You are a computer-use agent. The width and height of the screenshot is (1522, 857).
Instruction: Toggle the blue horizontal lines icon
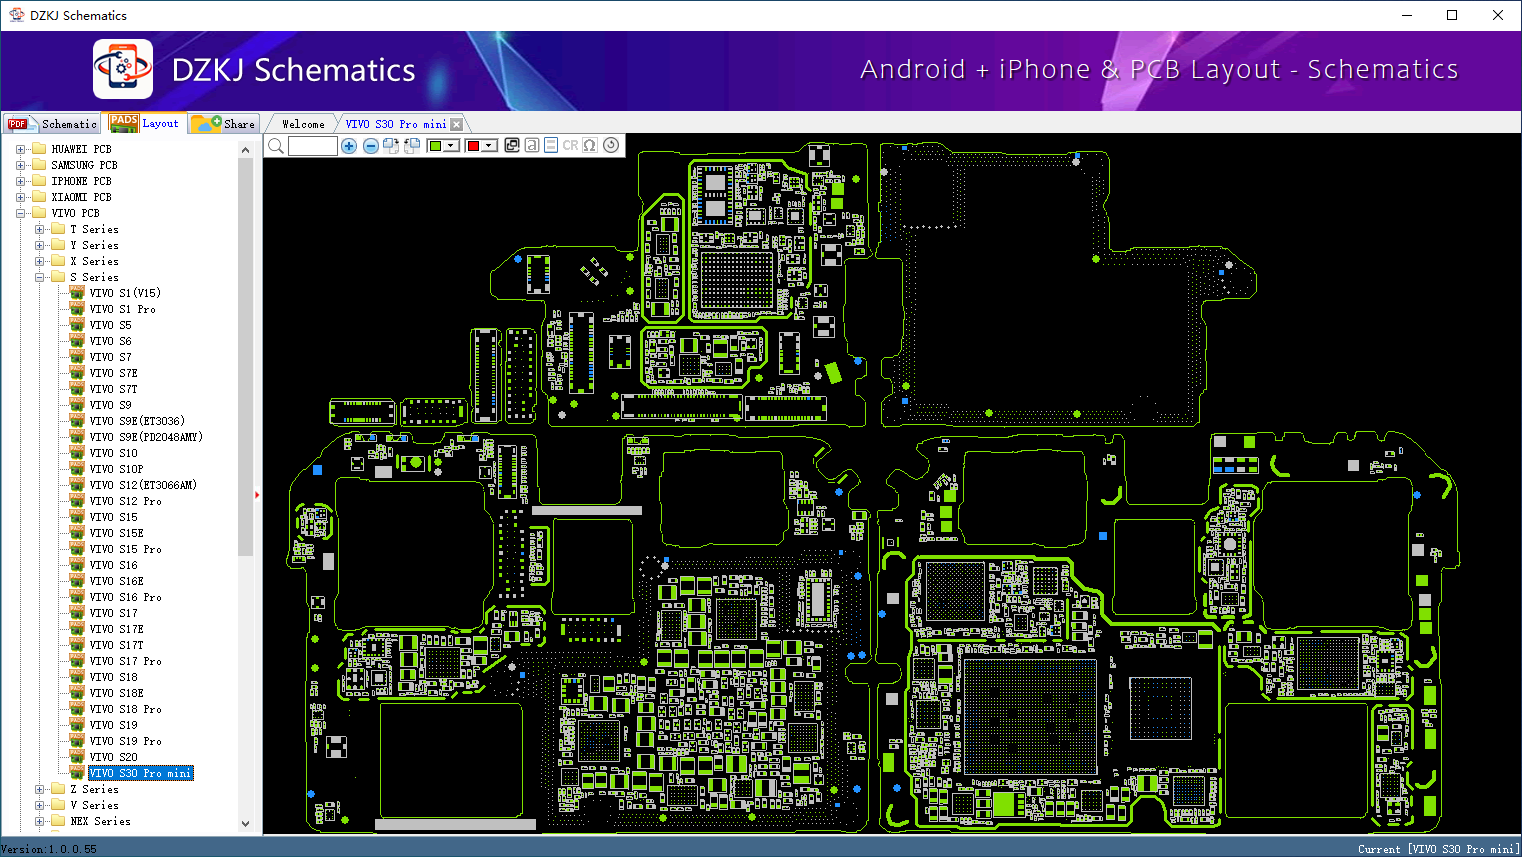coord(551,145)
